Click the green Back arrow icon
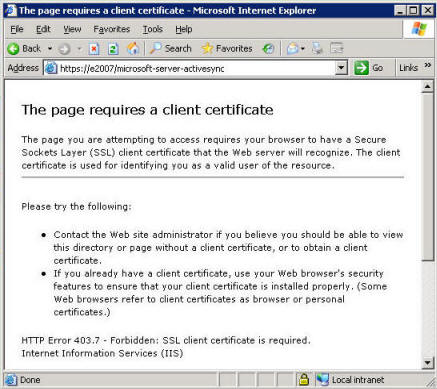The image size is (437, 389). tap(13, 49)
